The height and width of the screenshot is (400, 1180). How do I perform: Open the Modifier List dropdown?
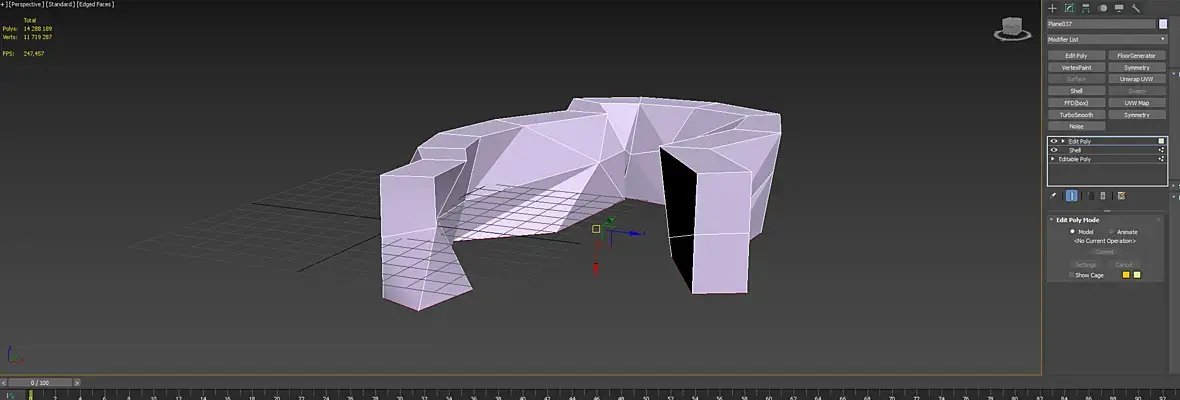[1107, 39]
